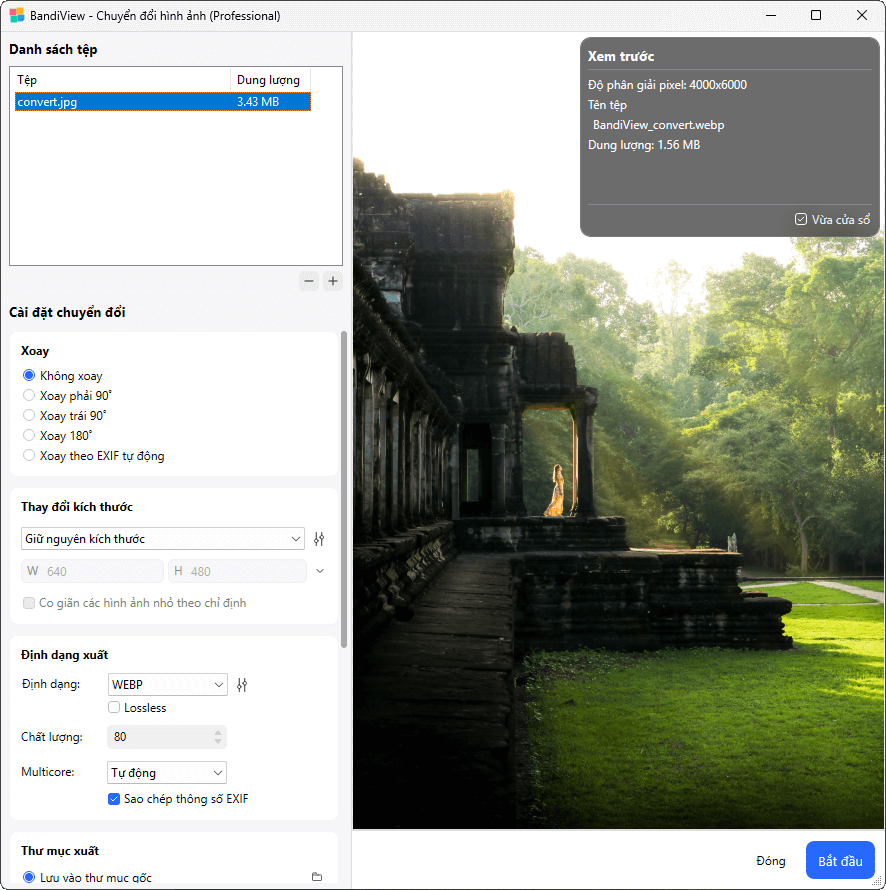
Task: Click the Tệp column header
Action: coord(120,80)
